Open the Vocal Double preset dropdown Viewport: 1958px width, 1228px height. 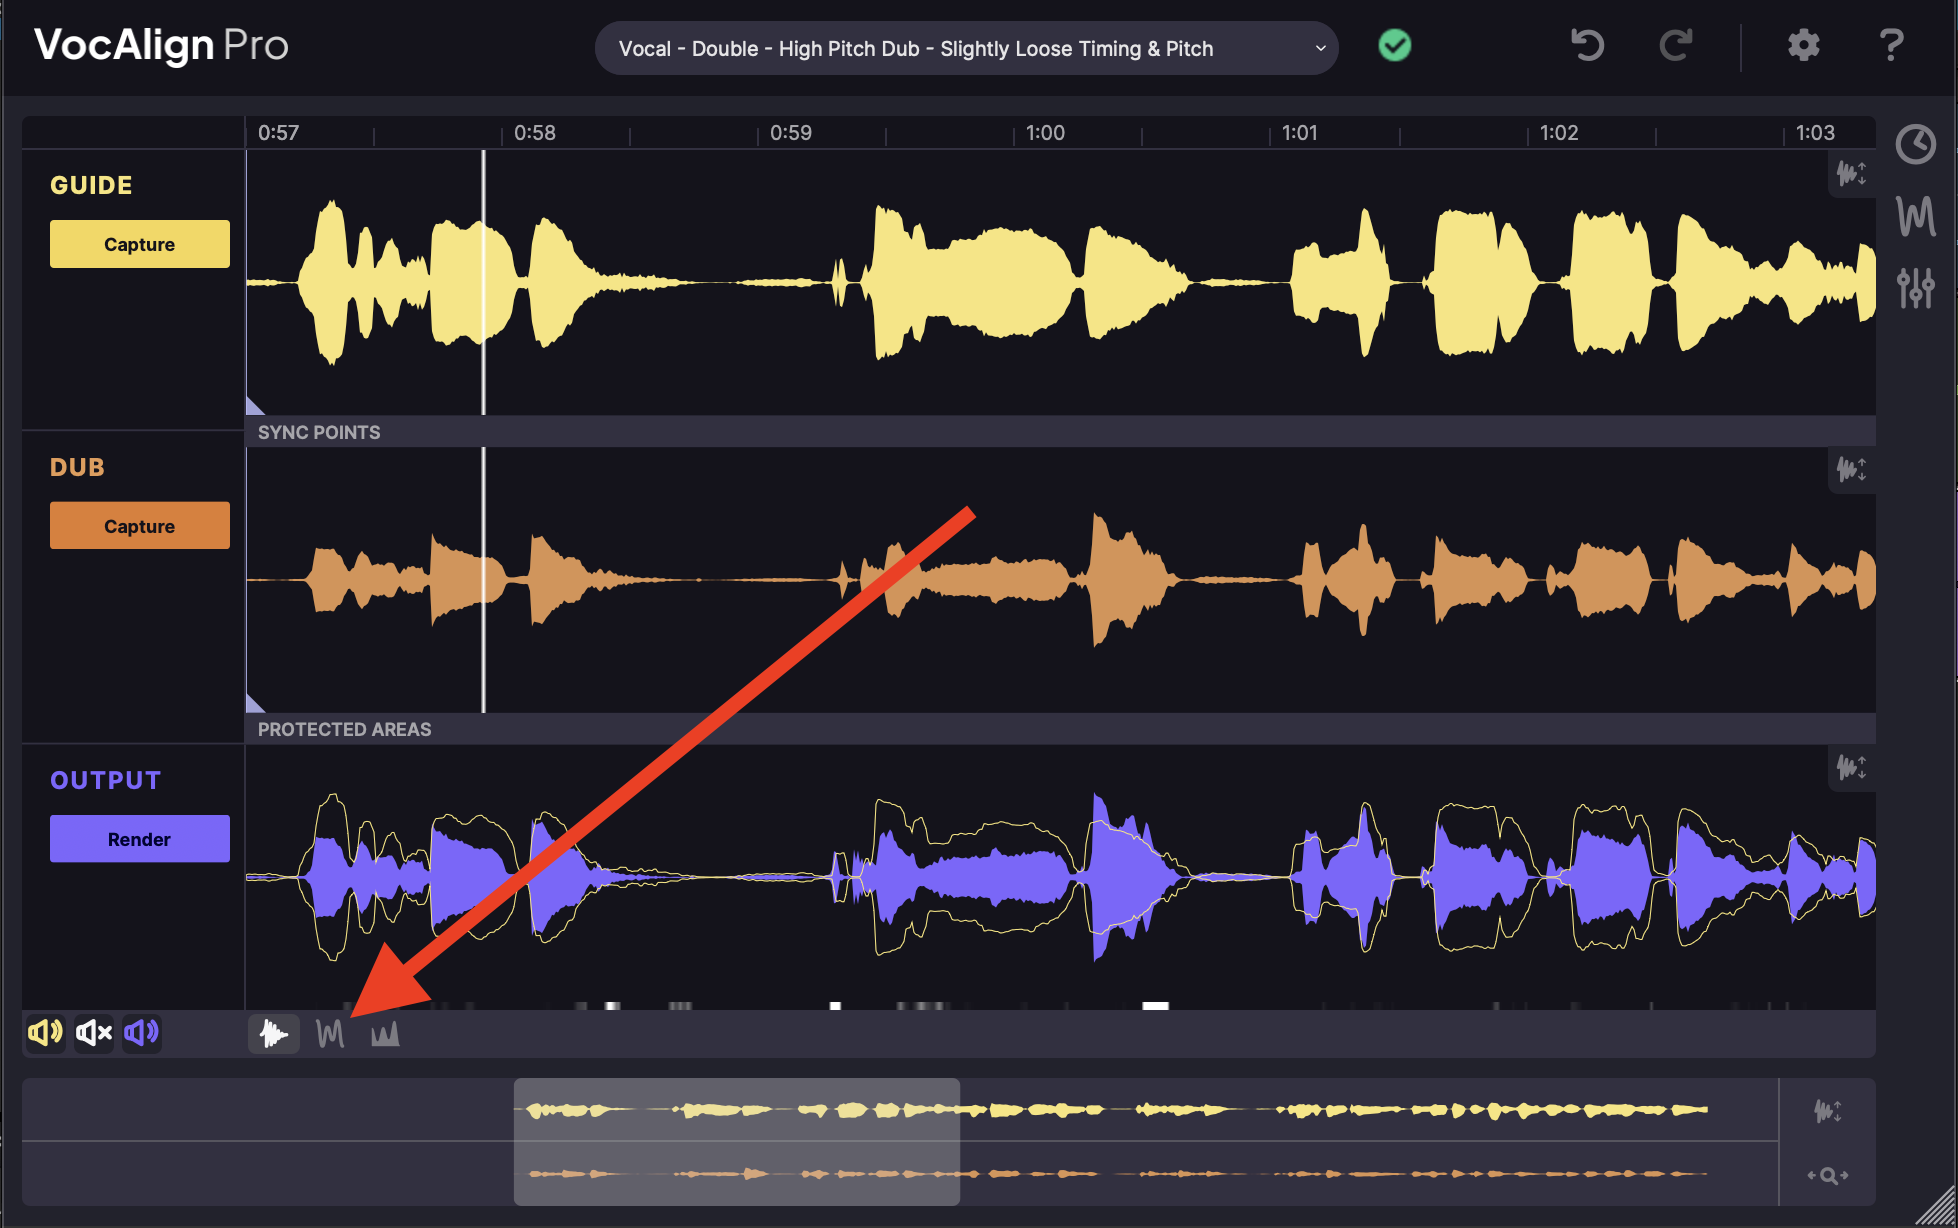[x=966, y=48]
